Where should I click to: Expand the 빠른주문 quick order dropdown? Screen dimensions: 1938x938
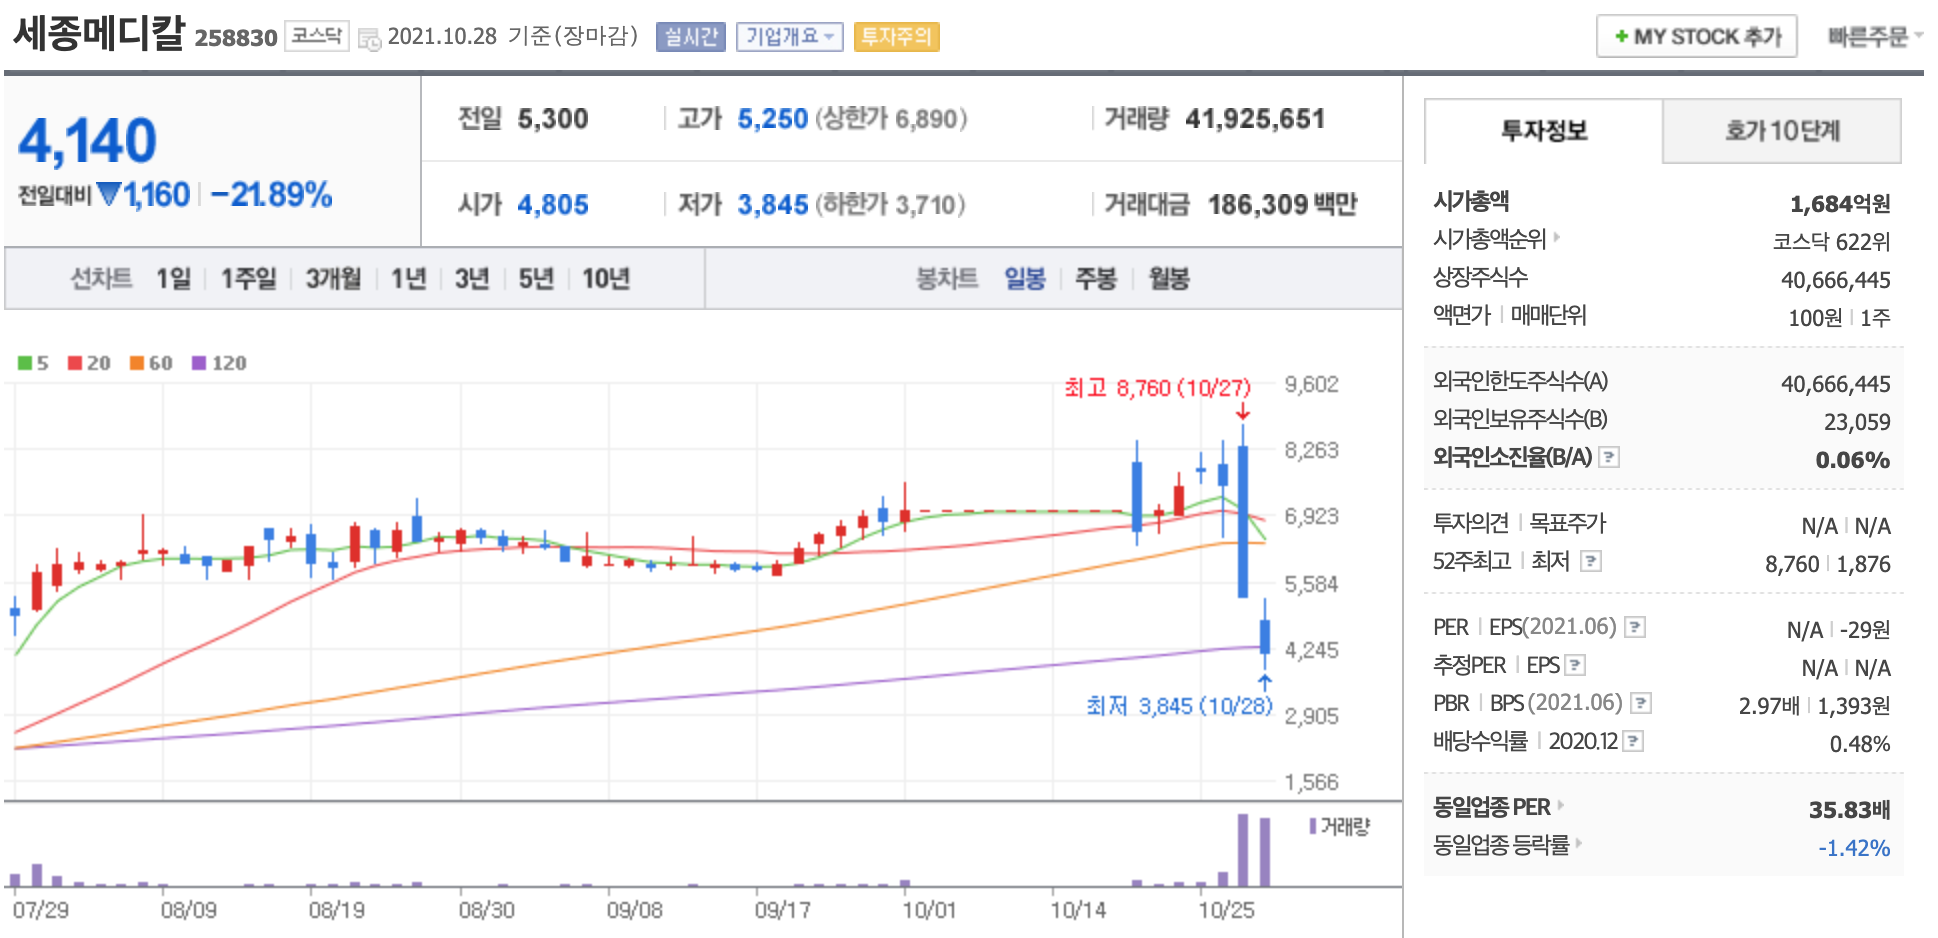(1875, 36)
